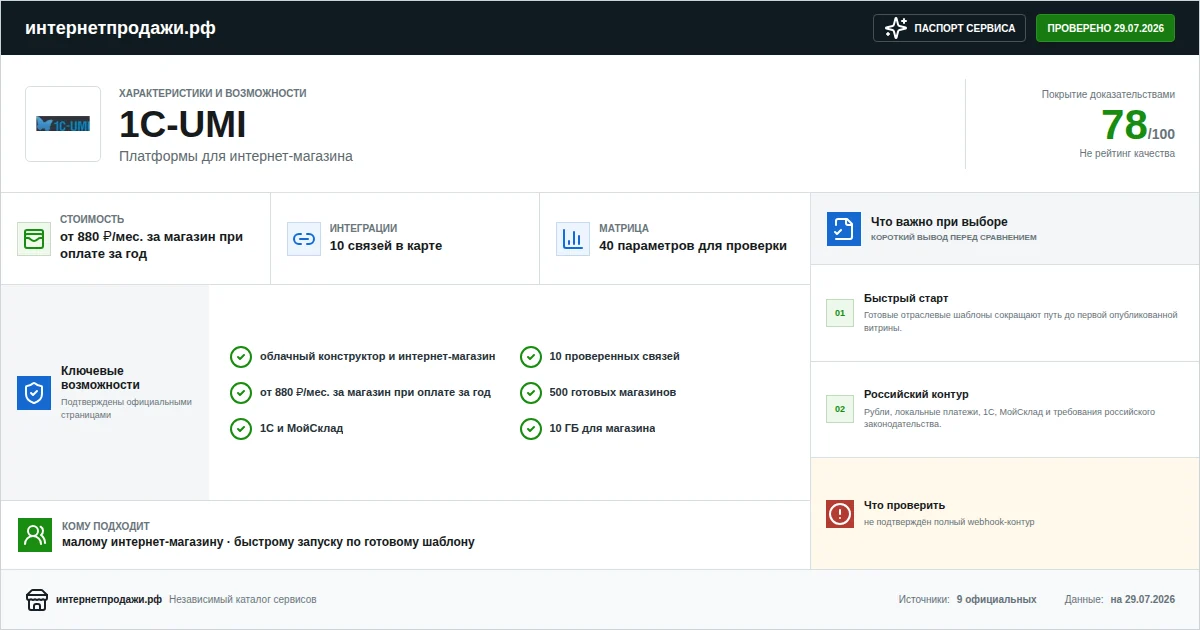Click Независимый каталог сервисов footer text
The image size is (1200, 630).
(x=243, y=599)
